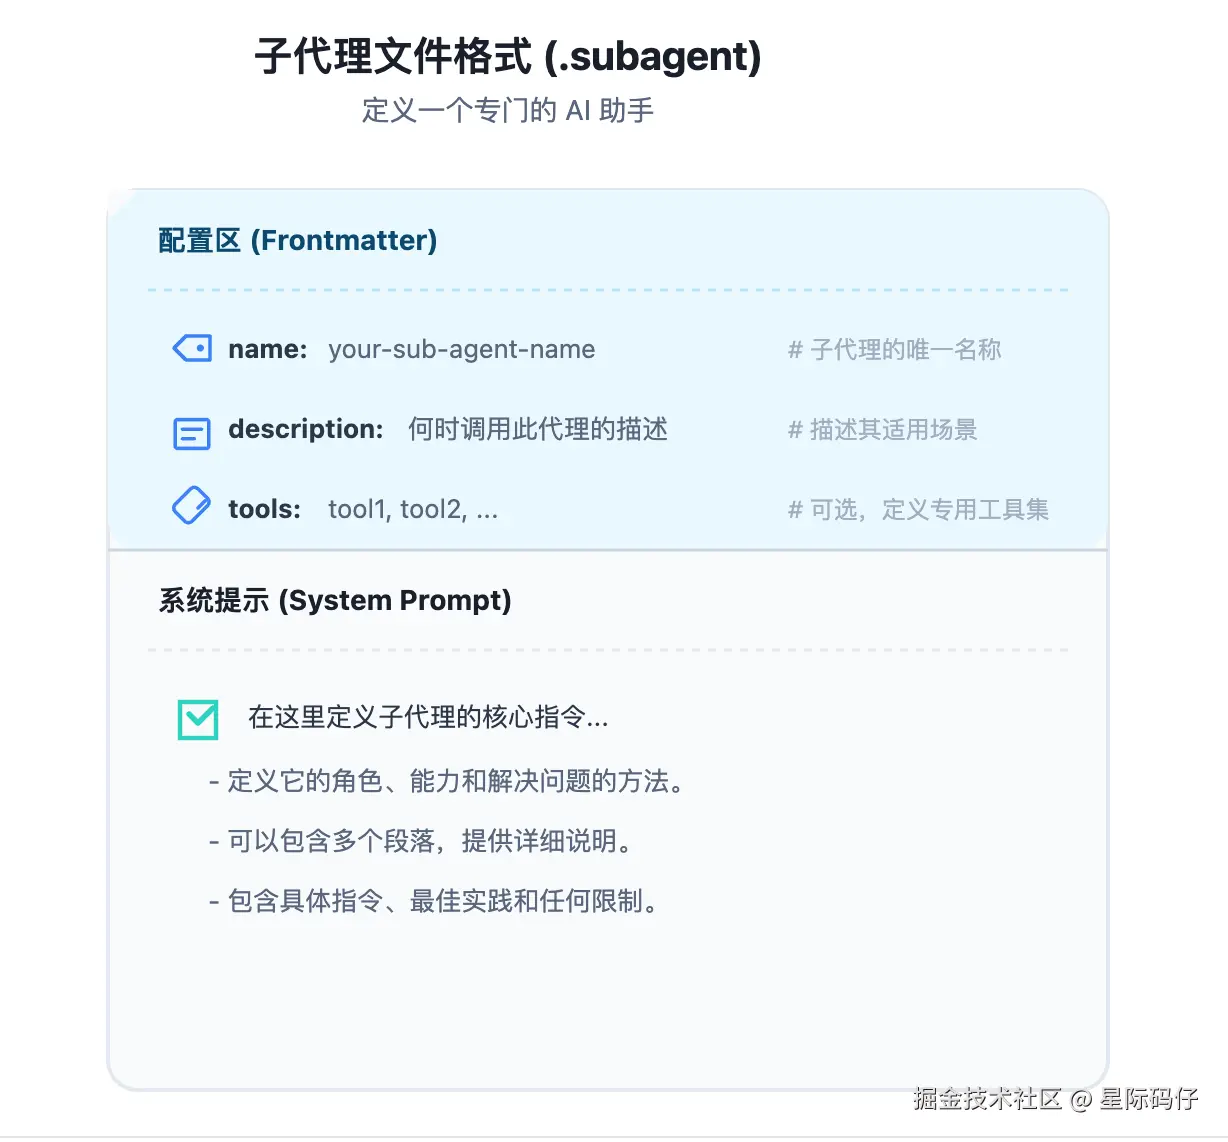Click the comment '# 可选，定义专用工具集'
This screenshot has height=1142, width=1228.
918,509
